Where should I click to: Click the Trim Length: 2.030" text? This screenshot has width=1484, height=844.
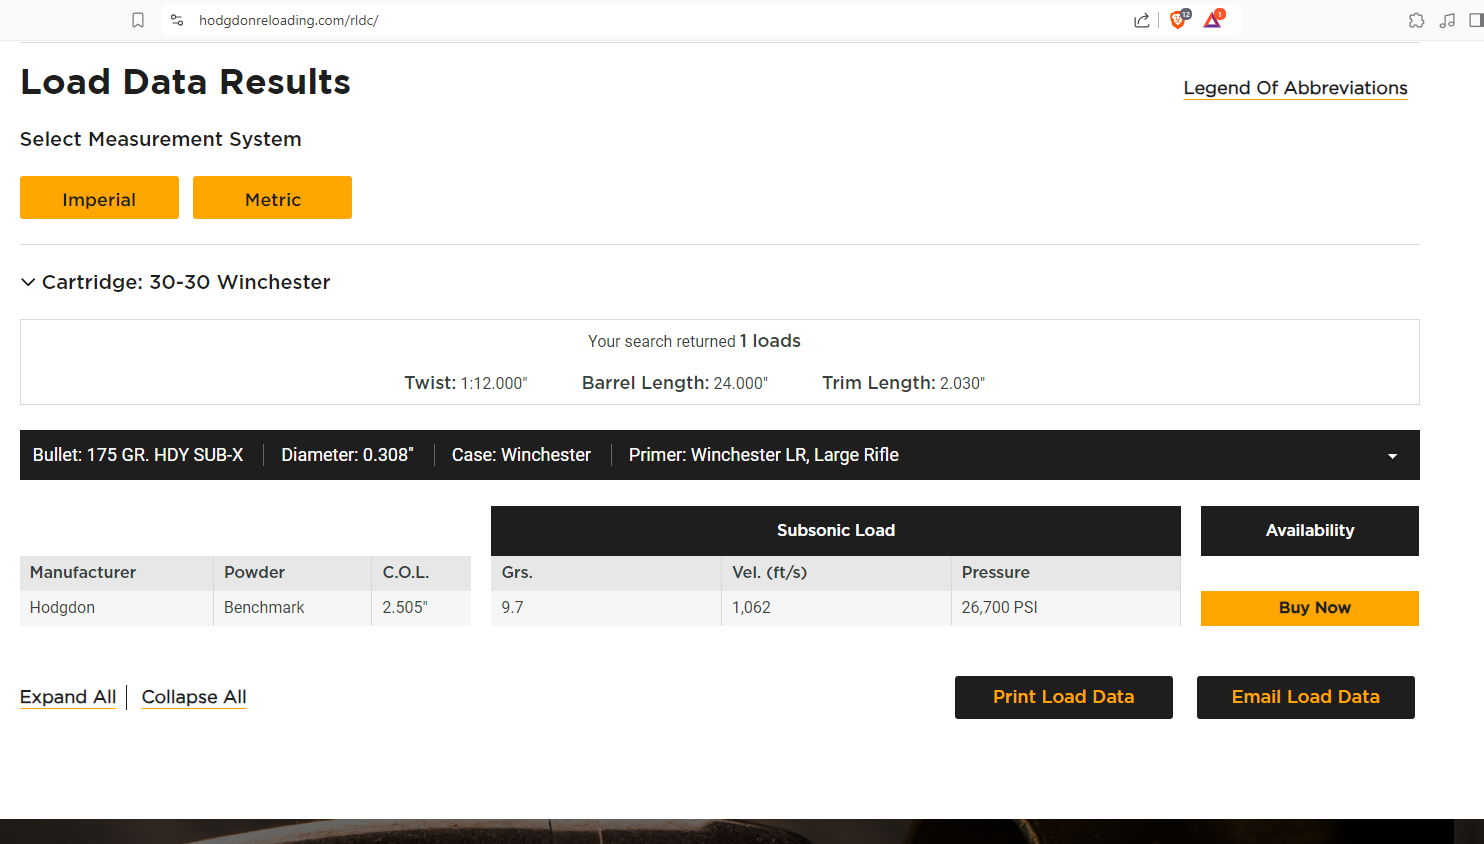[903, 383]
